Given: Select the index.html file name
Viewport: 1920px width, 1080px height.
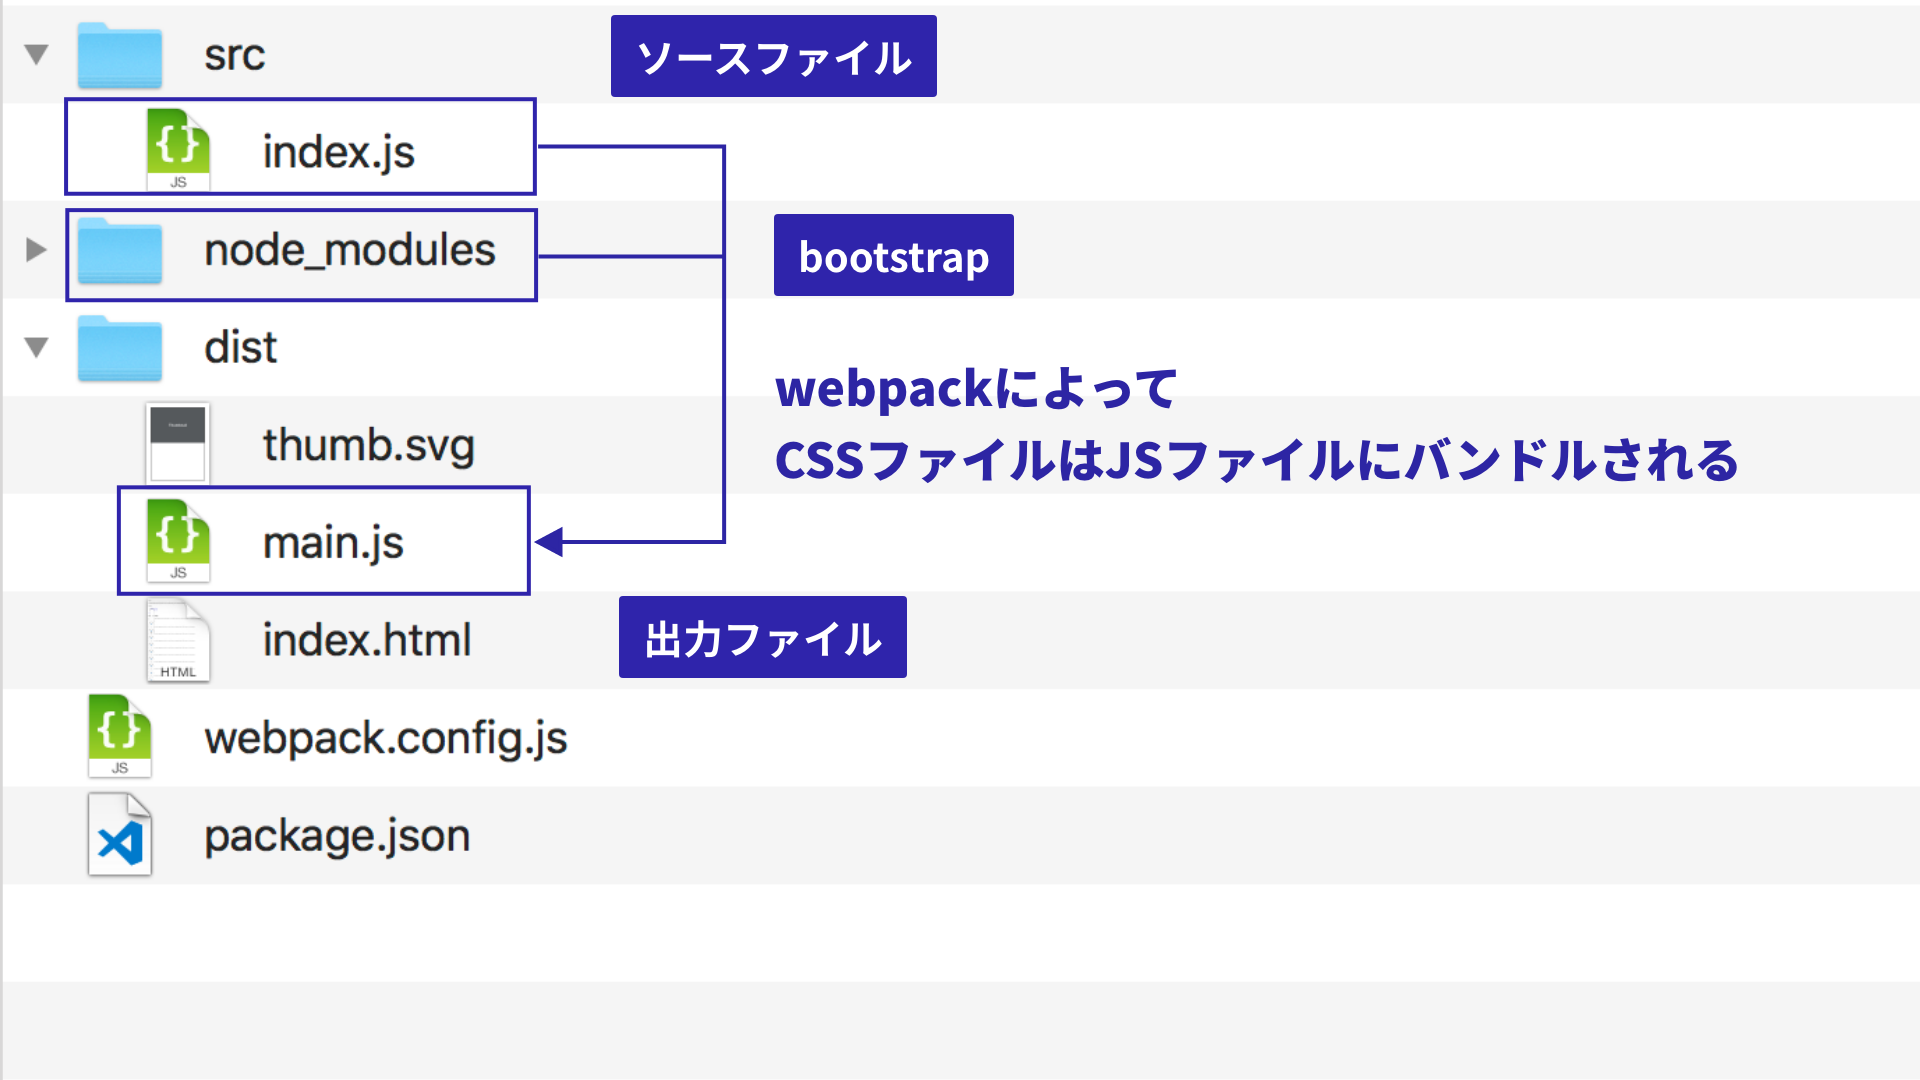Looking at the screenshot, I should [x=367, y=640].
